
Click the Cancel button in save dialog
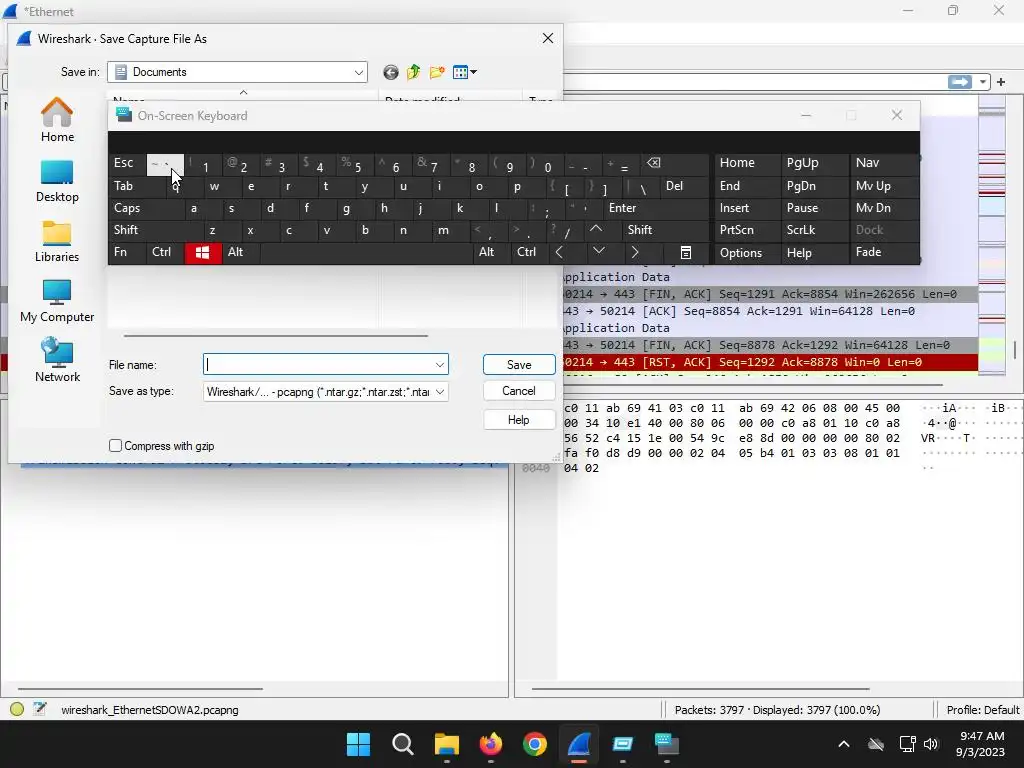(x=519, y=391)
